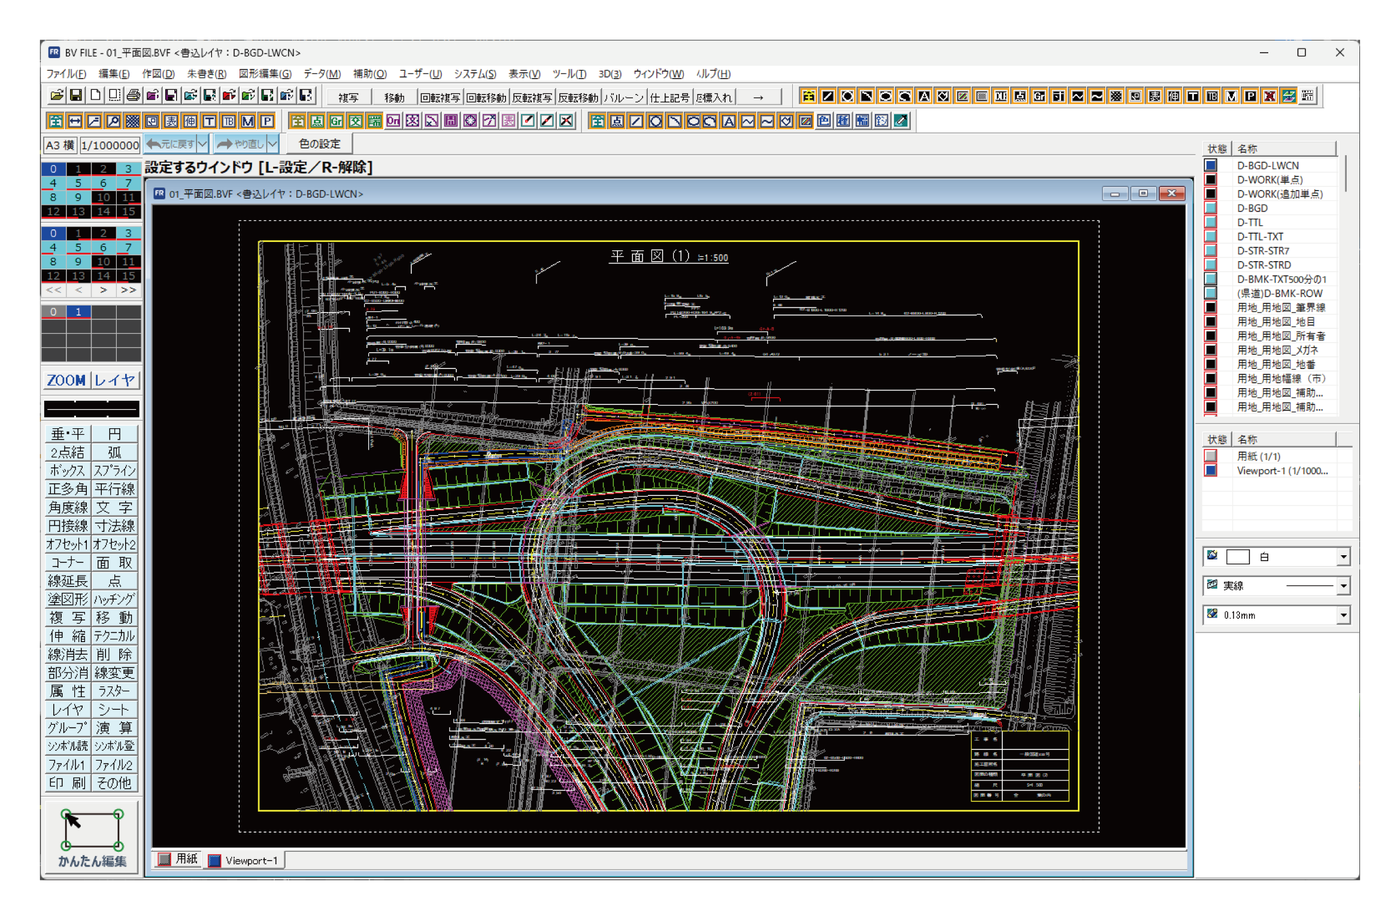
Task: Expand the redo history arrow beside やり直し
Action: [272, 144]
